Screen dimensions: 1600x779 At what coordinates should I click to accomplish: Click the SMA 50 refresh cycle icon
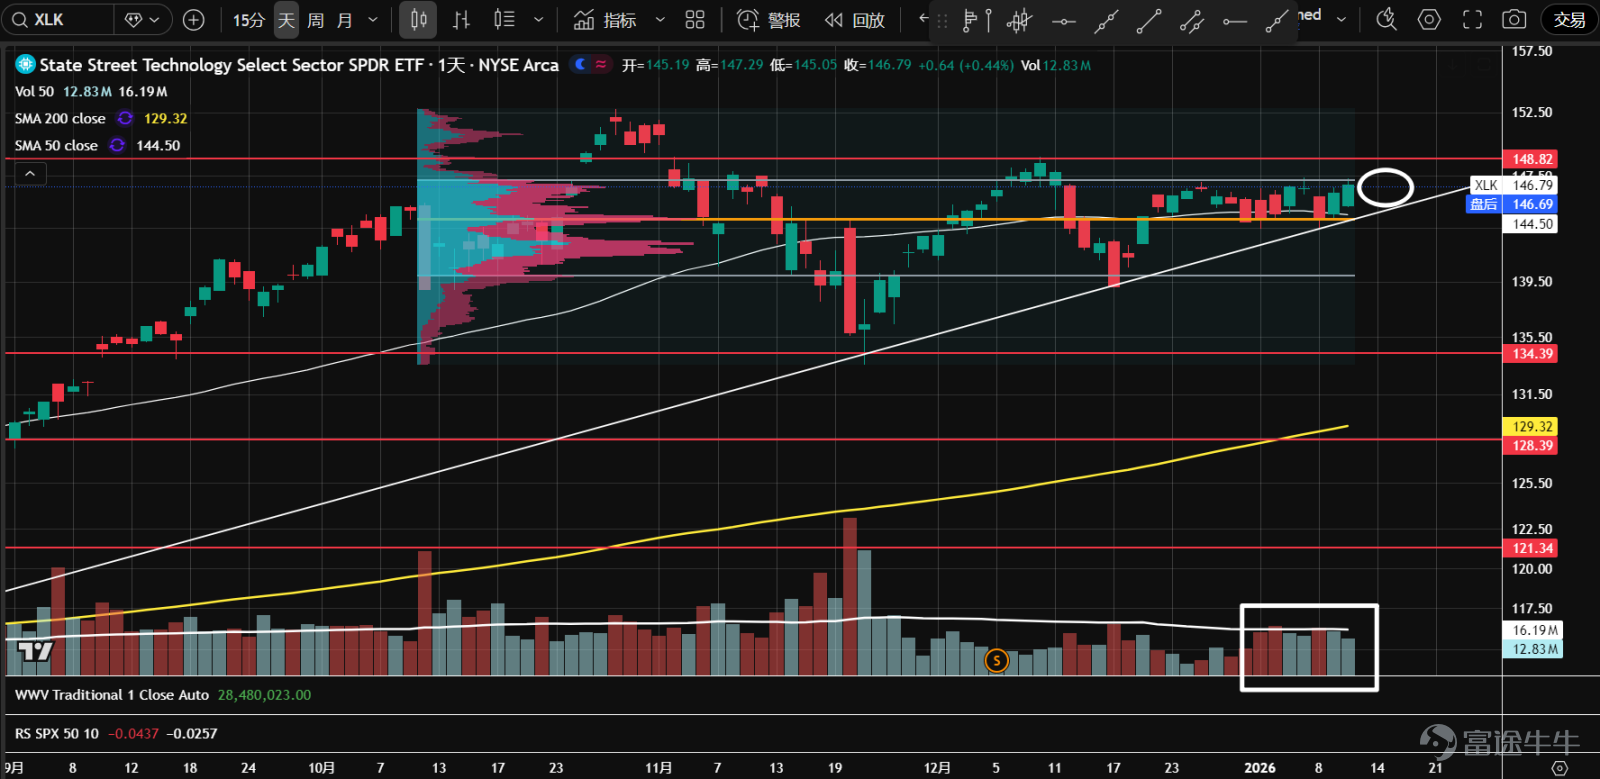click(x=117, y=146)
